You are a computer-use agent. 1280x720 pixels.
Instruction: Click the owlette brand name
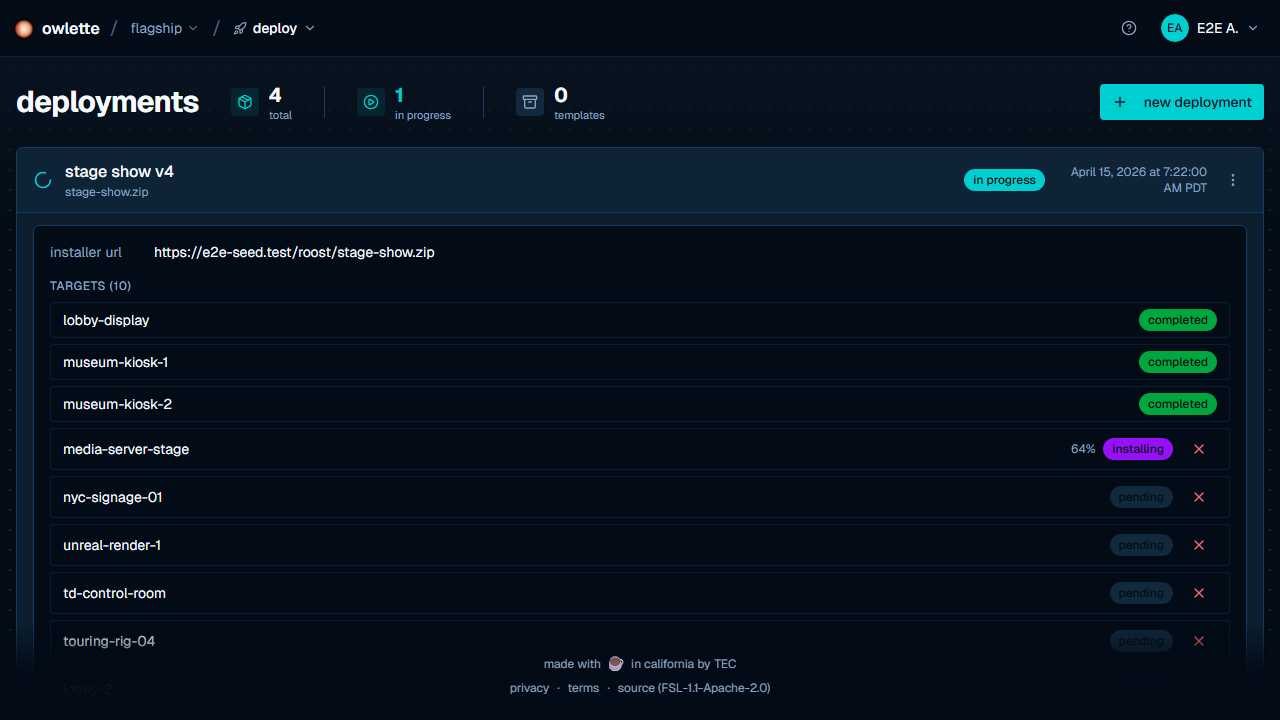pos(71,28)
